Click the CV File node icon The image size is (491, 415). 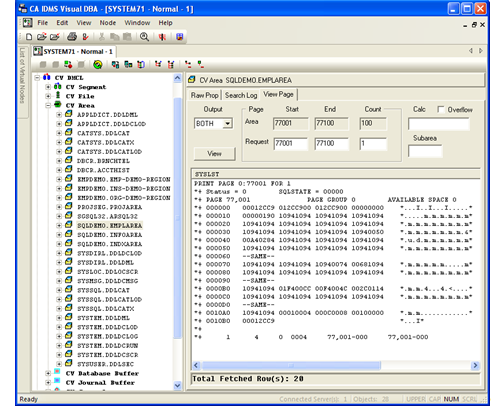pos(58,95)
